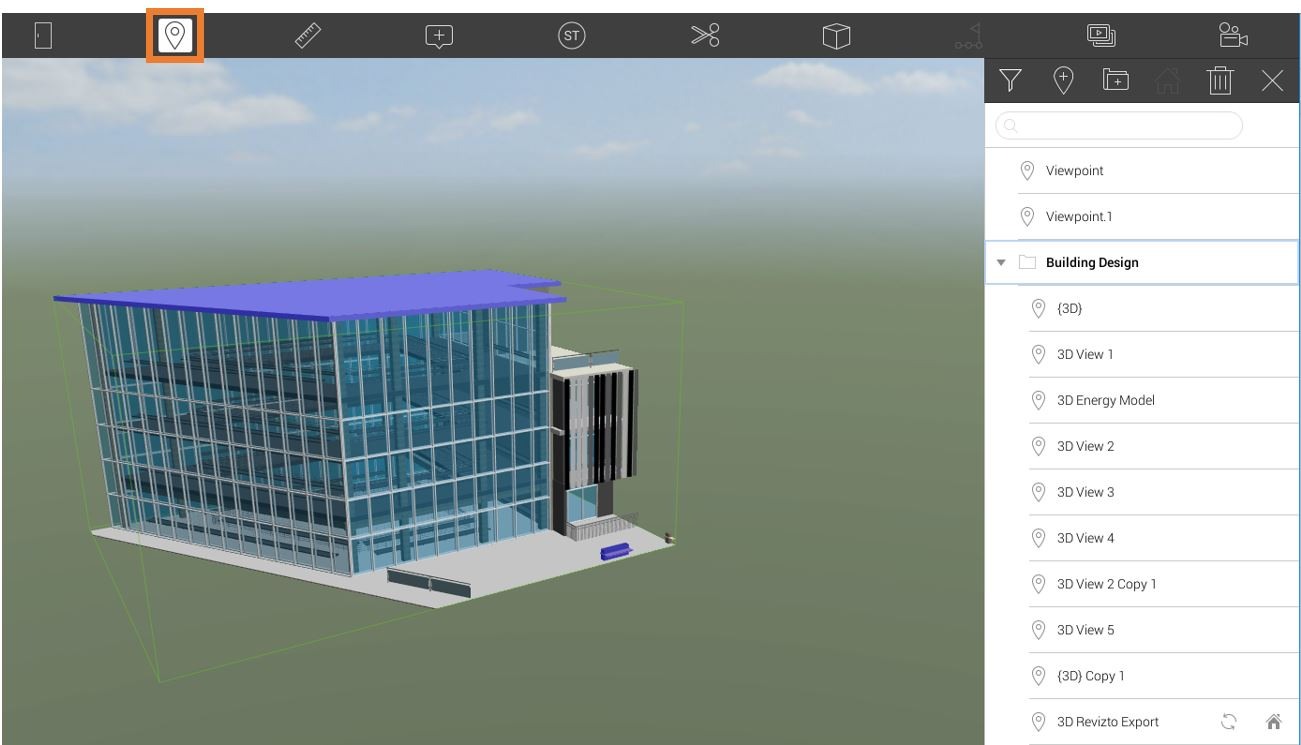Select the 3D Energy Model viewpoint
The height and width of the screenshot is (745, 1301).
[x=1105, y=399]
